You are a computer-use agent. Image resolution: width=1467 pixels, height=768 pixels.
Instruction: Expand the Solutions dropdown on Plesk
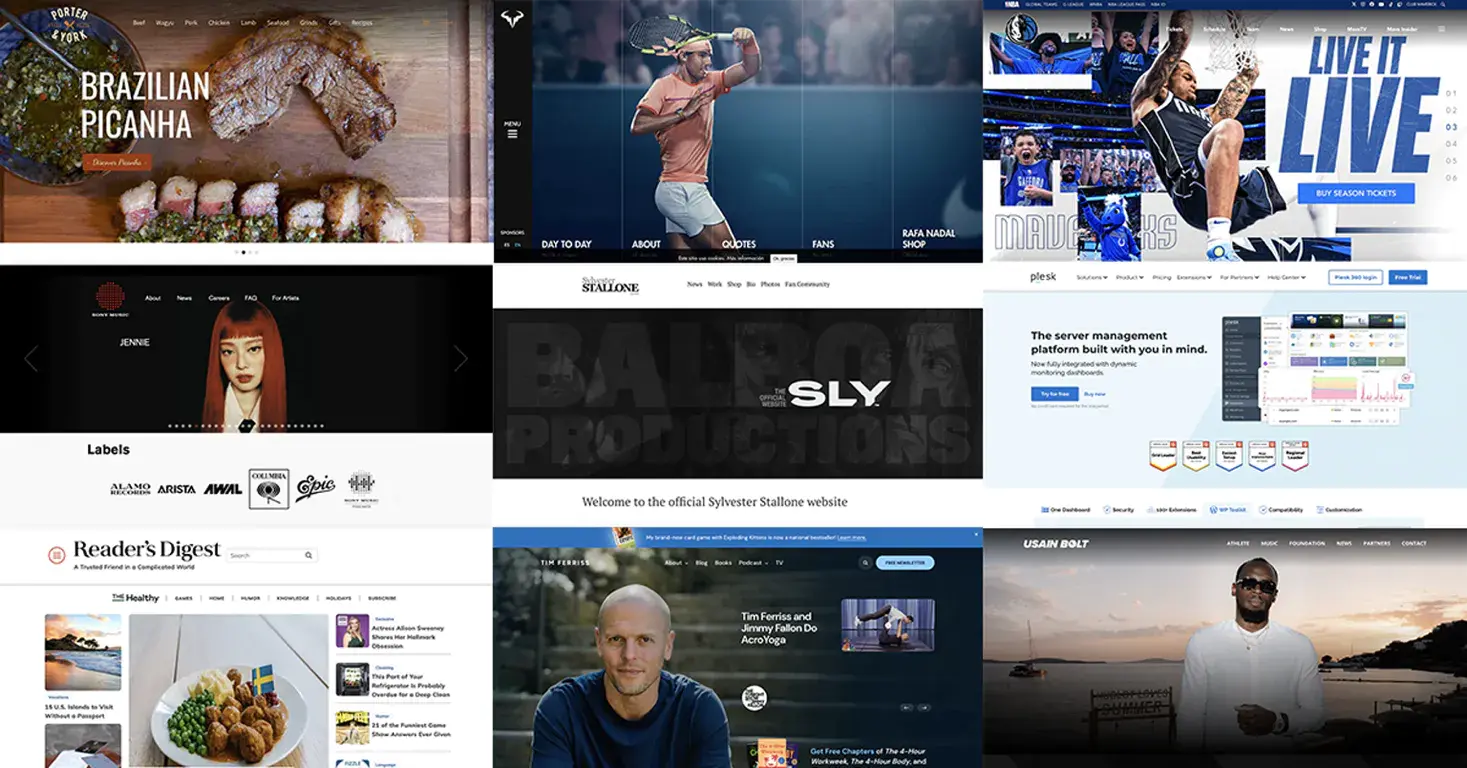click(1089, 277)
